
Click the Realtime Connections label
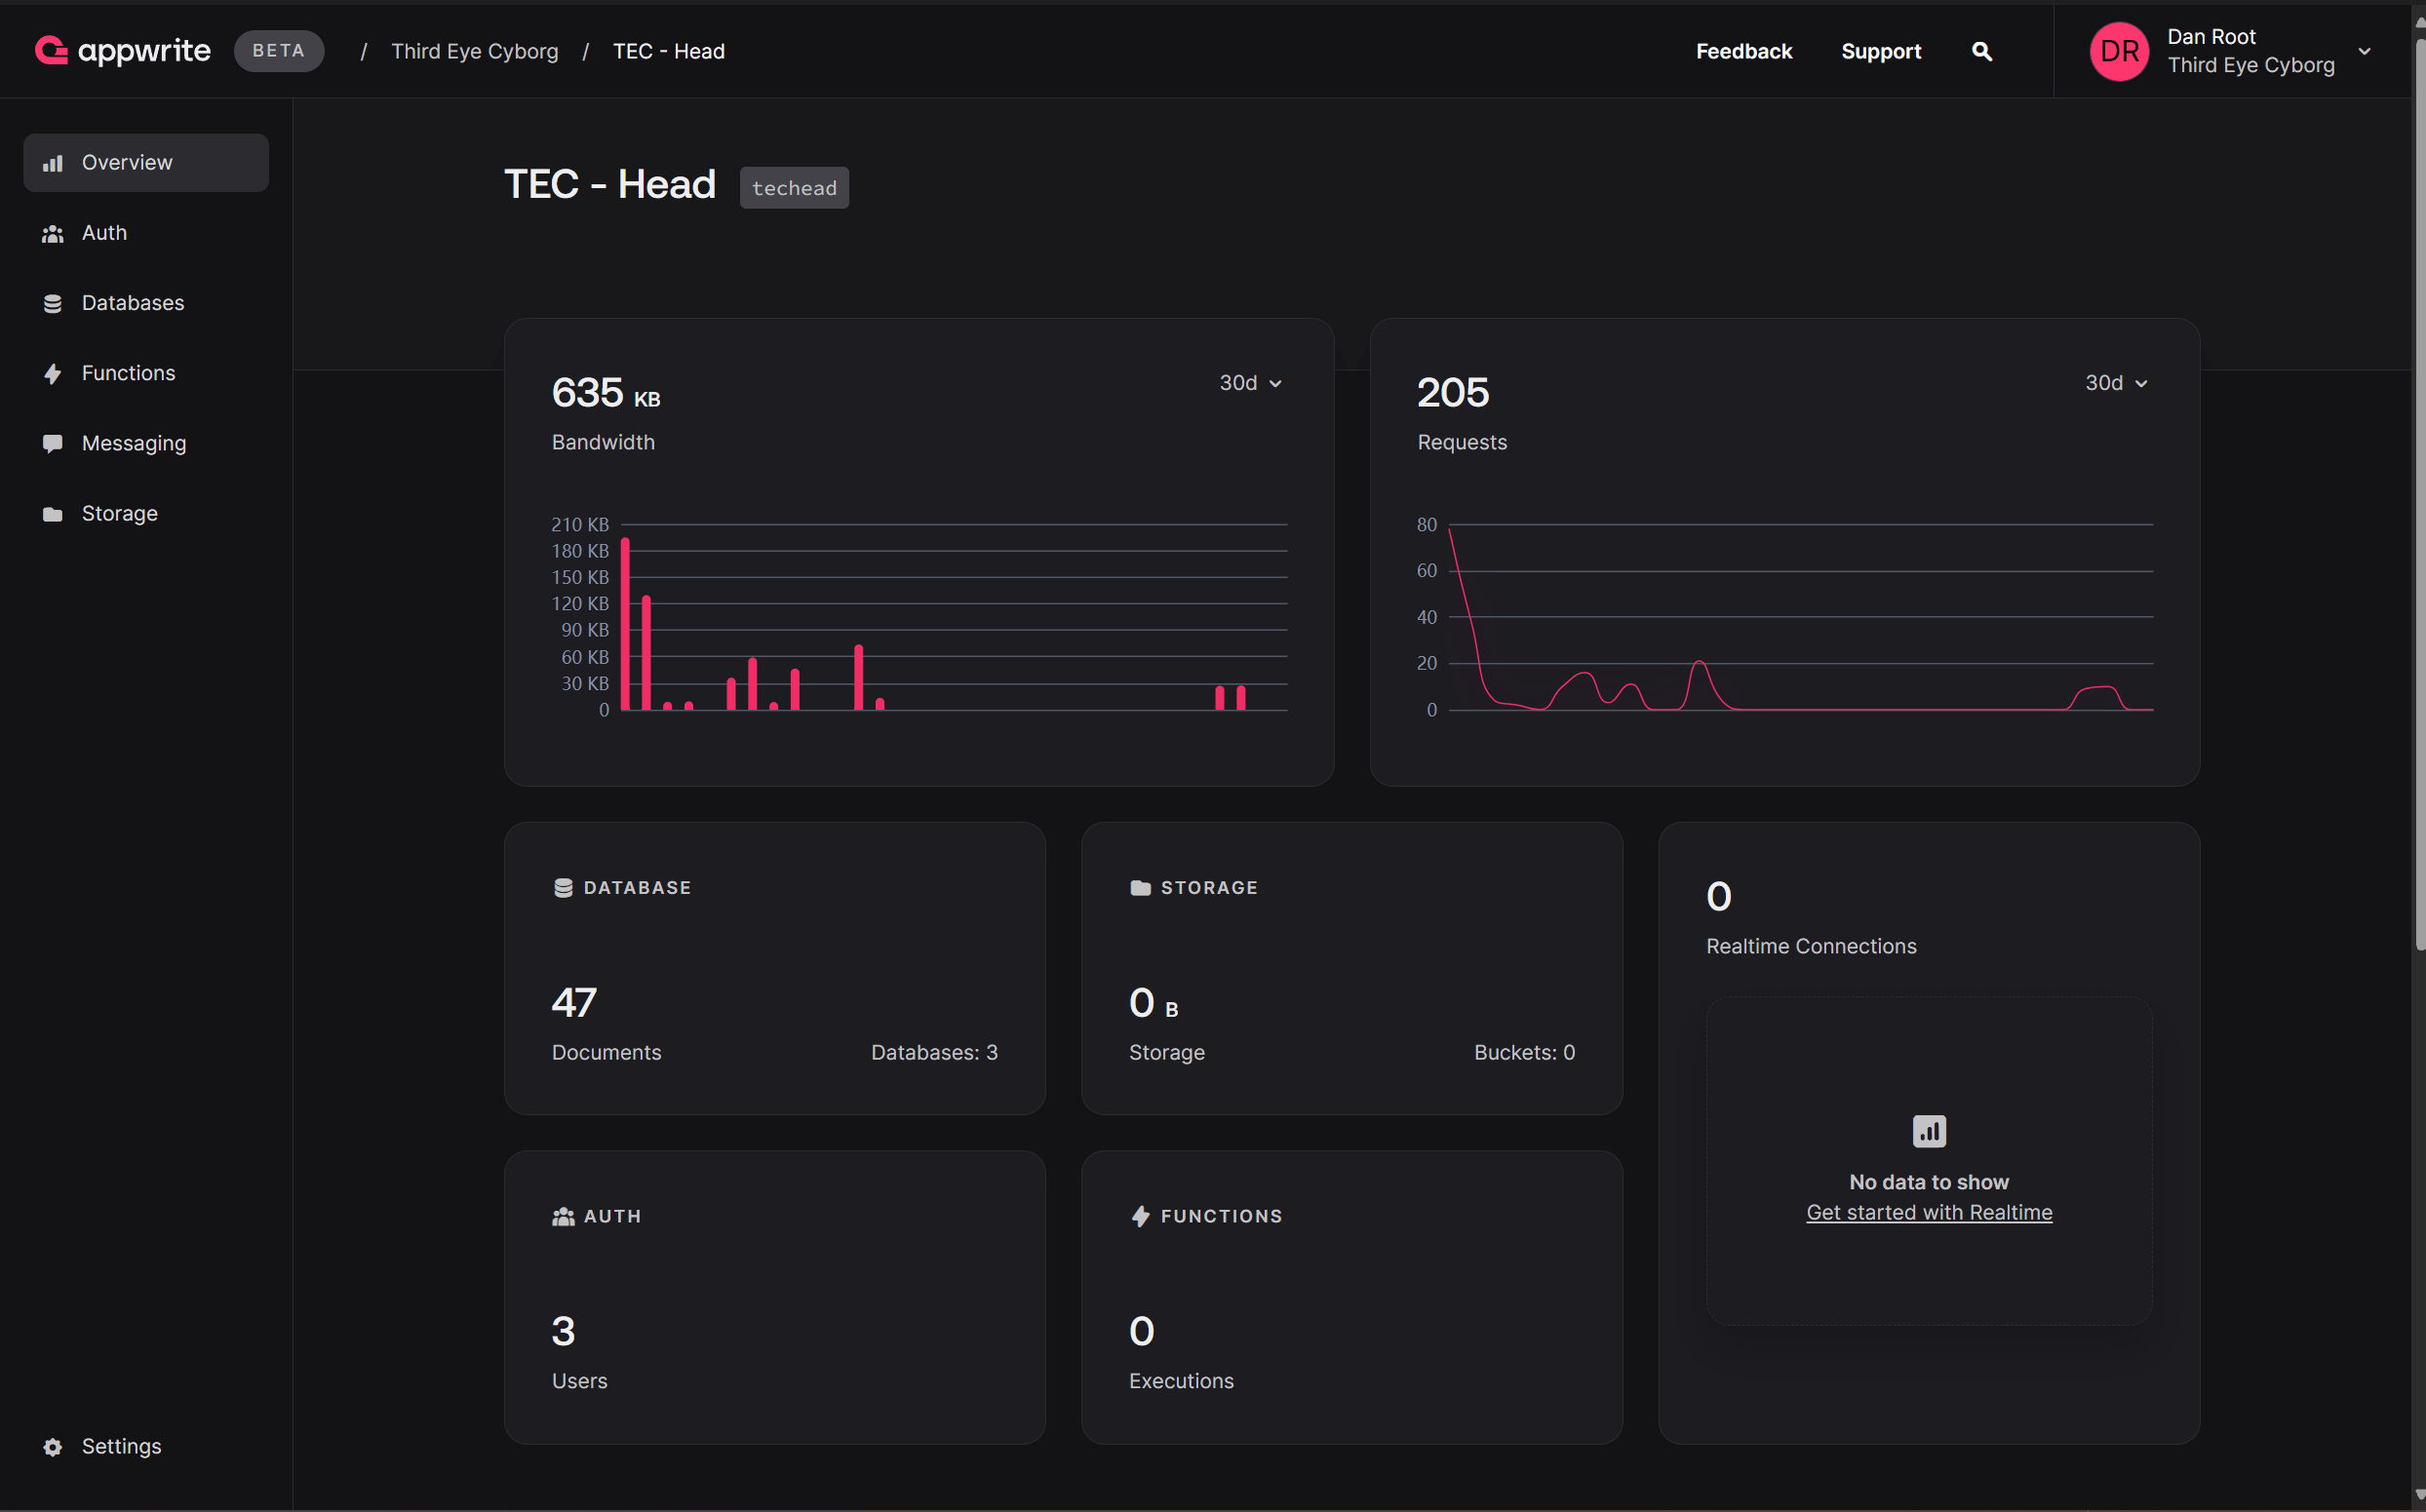[x=1811, y=946]
